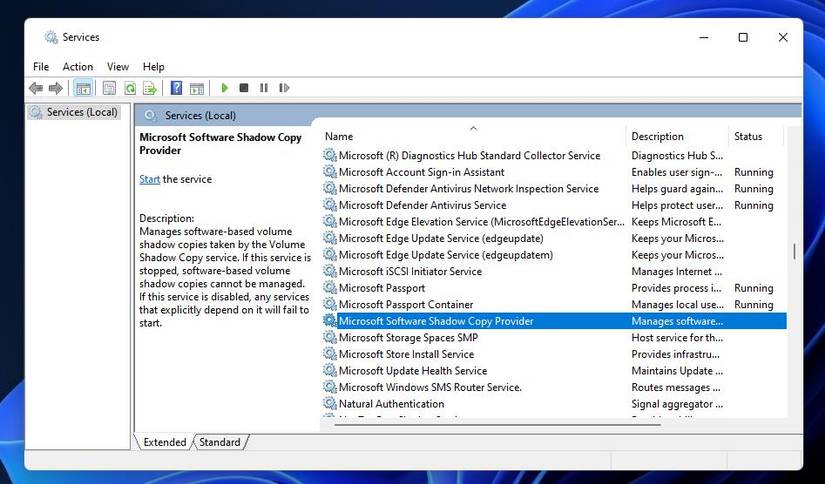Select Microsoft Software Shadow Copy Provider name in the list
This screenshot has width=825, height=484.
point(436,321)
